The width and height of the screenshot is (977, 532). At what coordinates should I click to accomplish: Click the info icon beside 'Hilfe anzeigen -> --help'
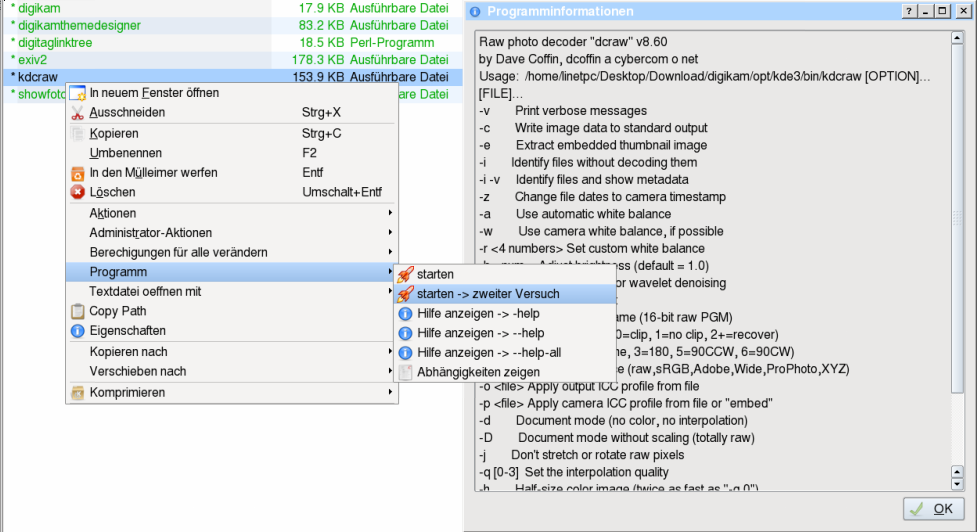pyautogui.click(x=406, y=333)
